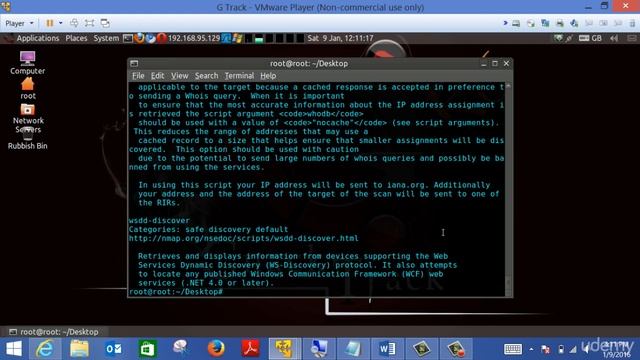Open the terminal File menu
640x360 pixels.
(x=138, y=76)
